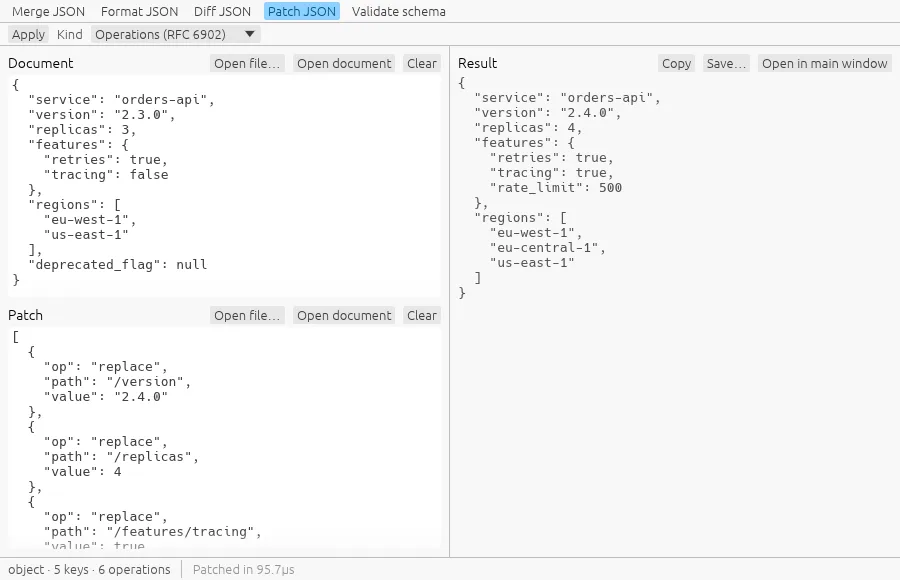
Task: Copy the Result output
Action: click(x=676, y=64)
